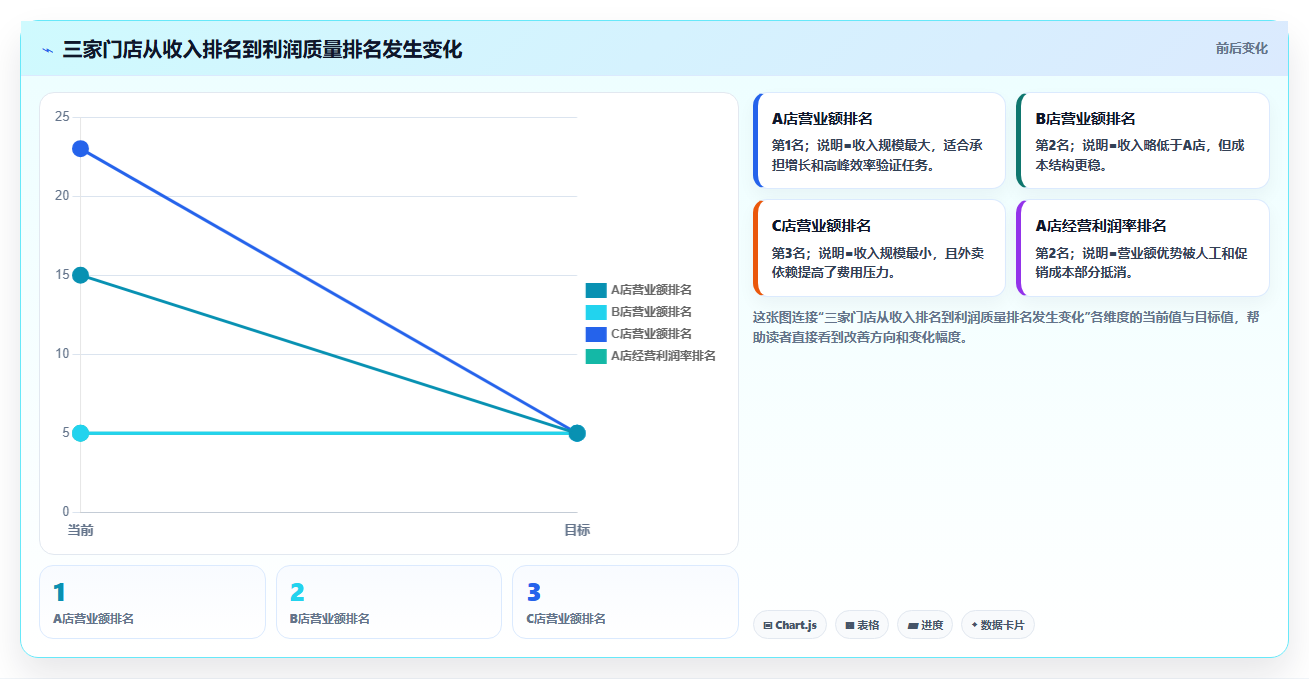Click the teal data point at 15
The width and height of the screenshot is (1309, 679).
[80, 275]
